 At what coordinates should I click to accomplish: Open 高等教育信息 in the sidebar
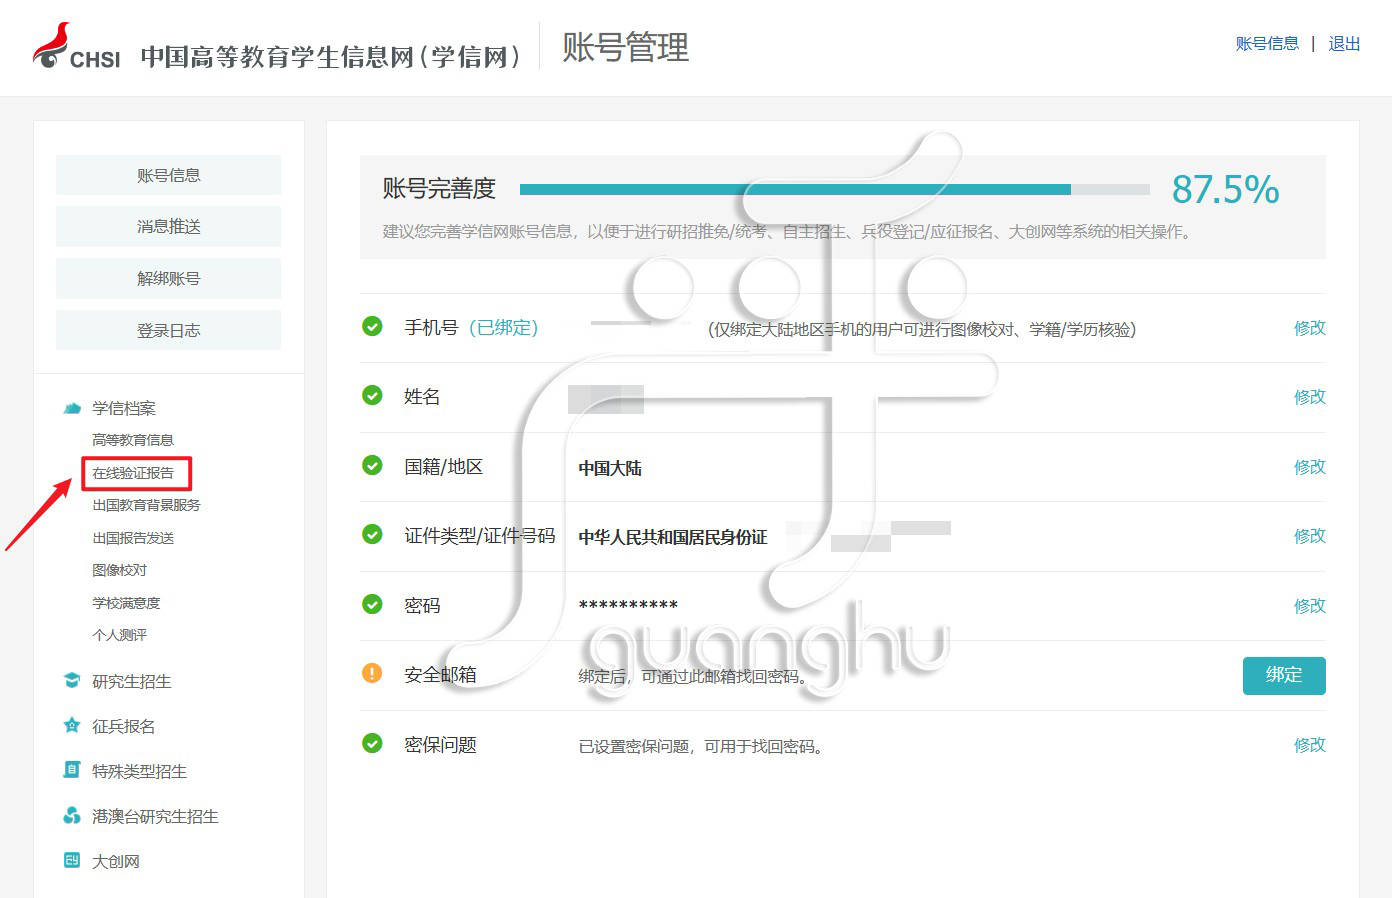(132, 439)
